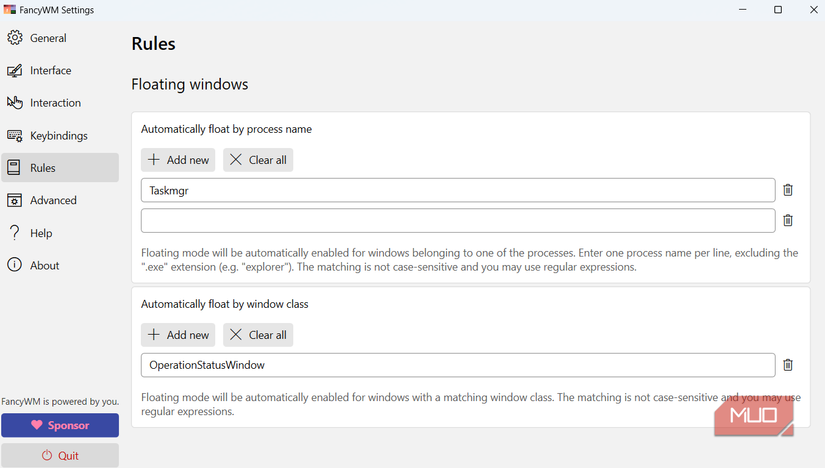The height and width of the screenshot is (468, 825).
Task: Clear all window class rules
Action: (258, 335)
